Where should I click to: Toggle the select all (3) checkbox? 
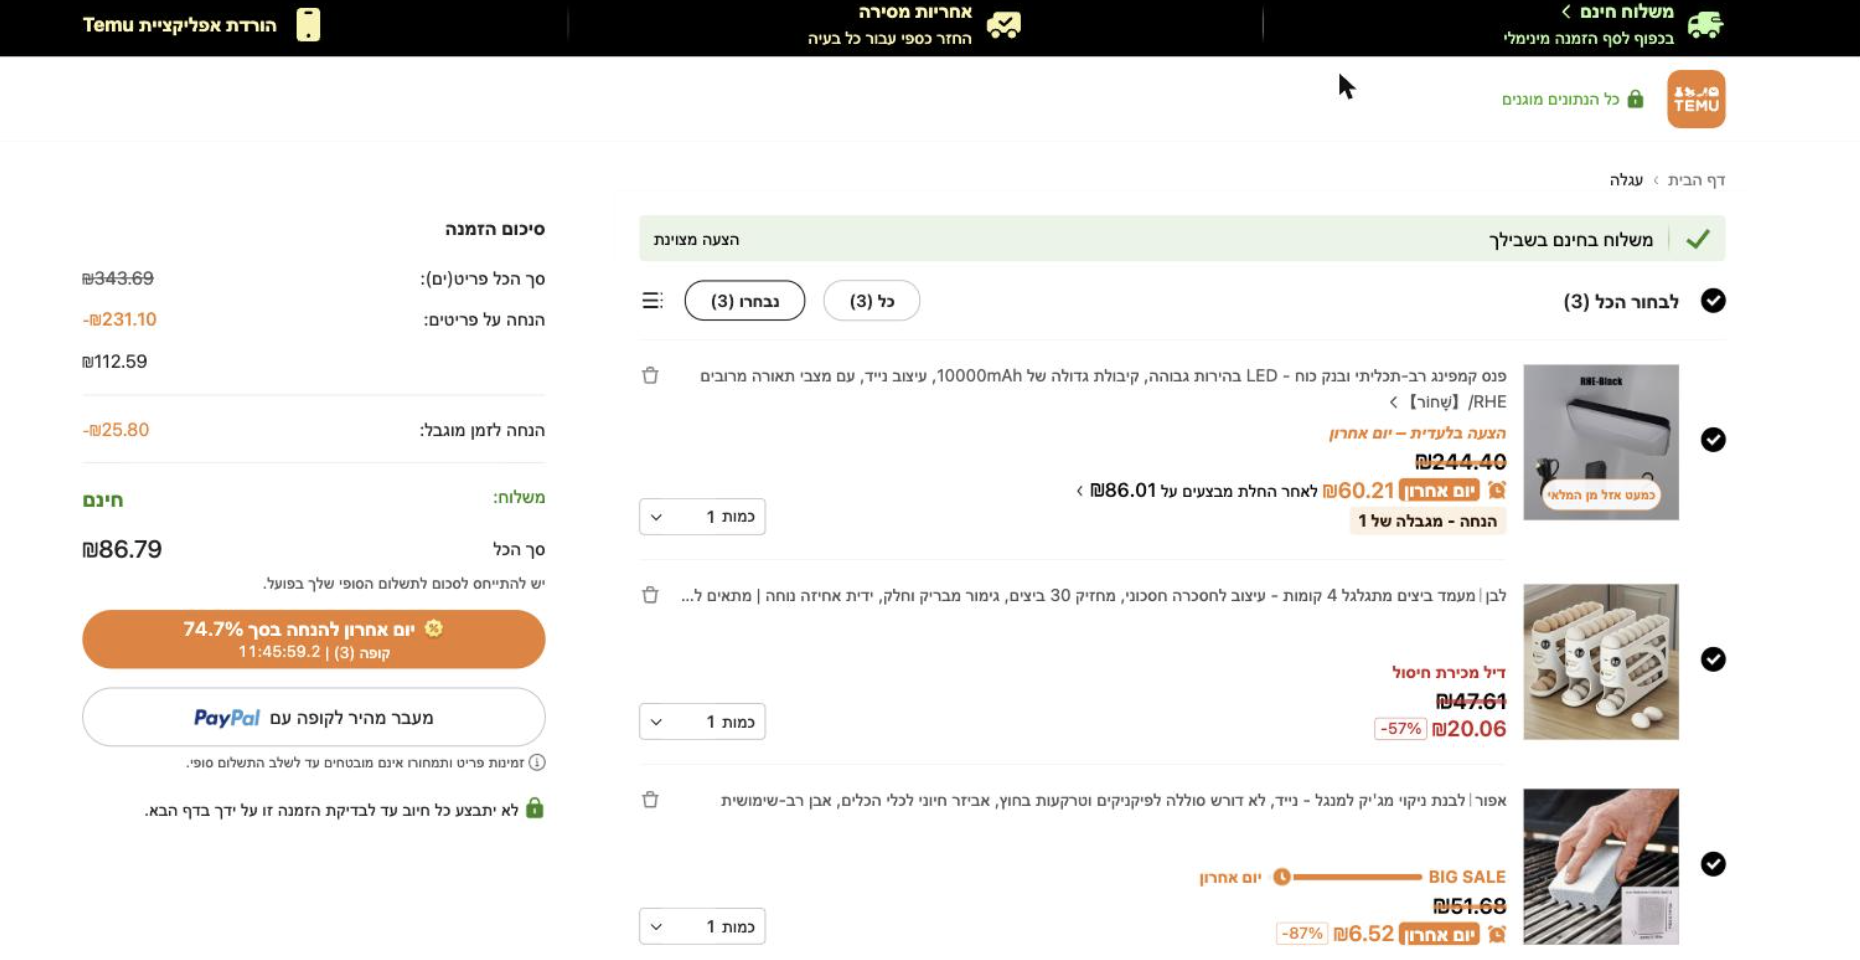(1713, 301)
